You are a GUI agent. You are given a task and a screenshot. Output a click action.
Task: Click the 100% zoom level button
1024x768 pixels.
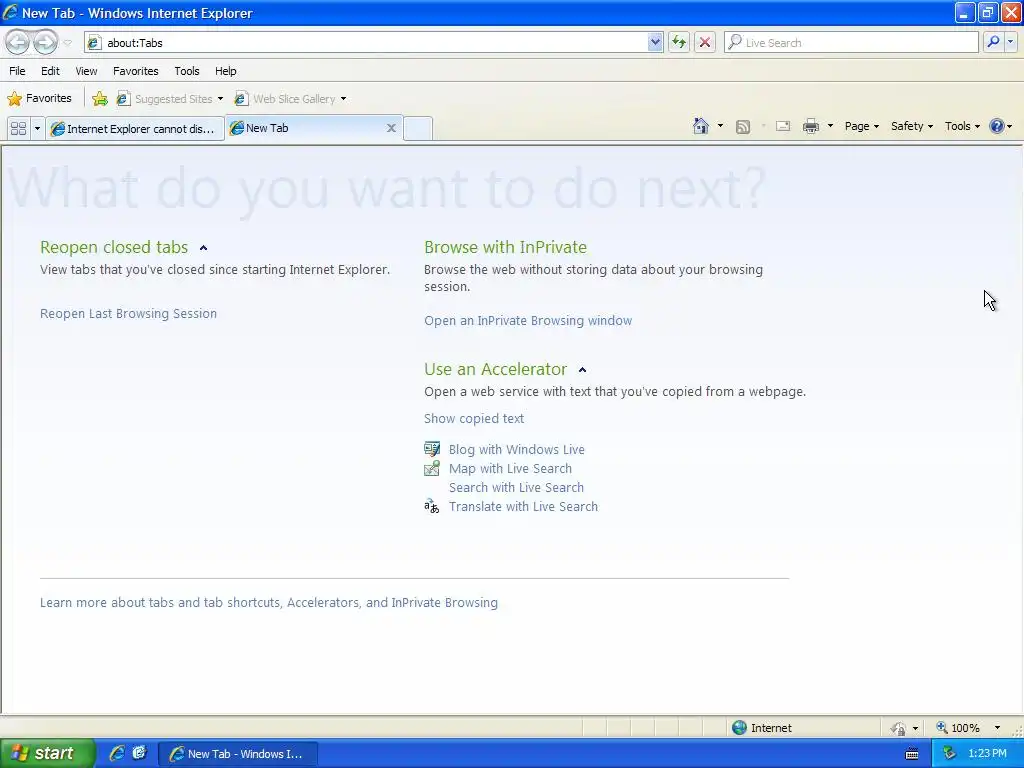(x=959, y=728)
